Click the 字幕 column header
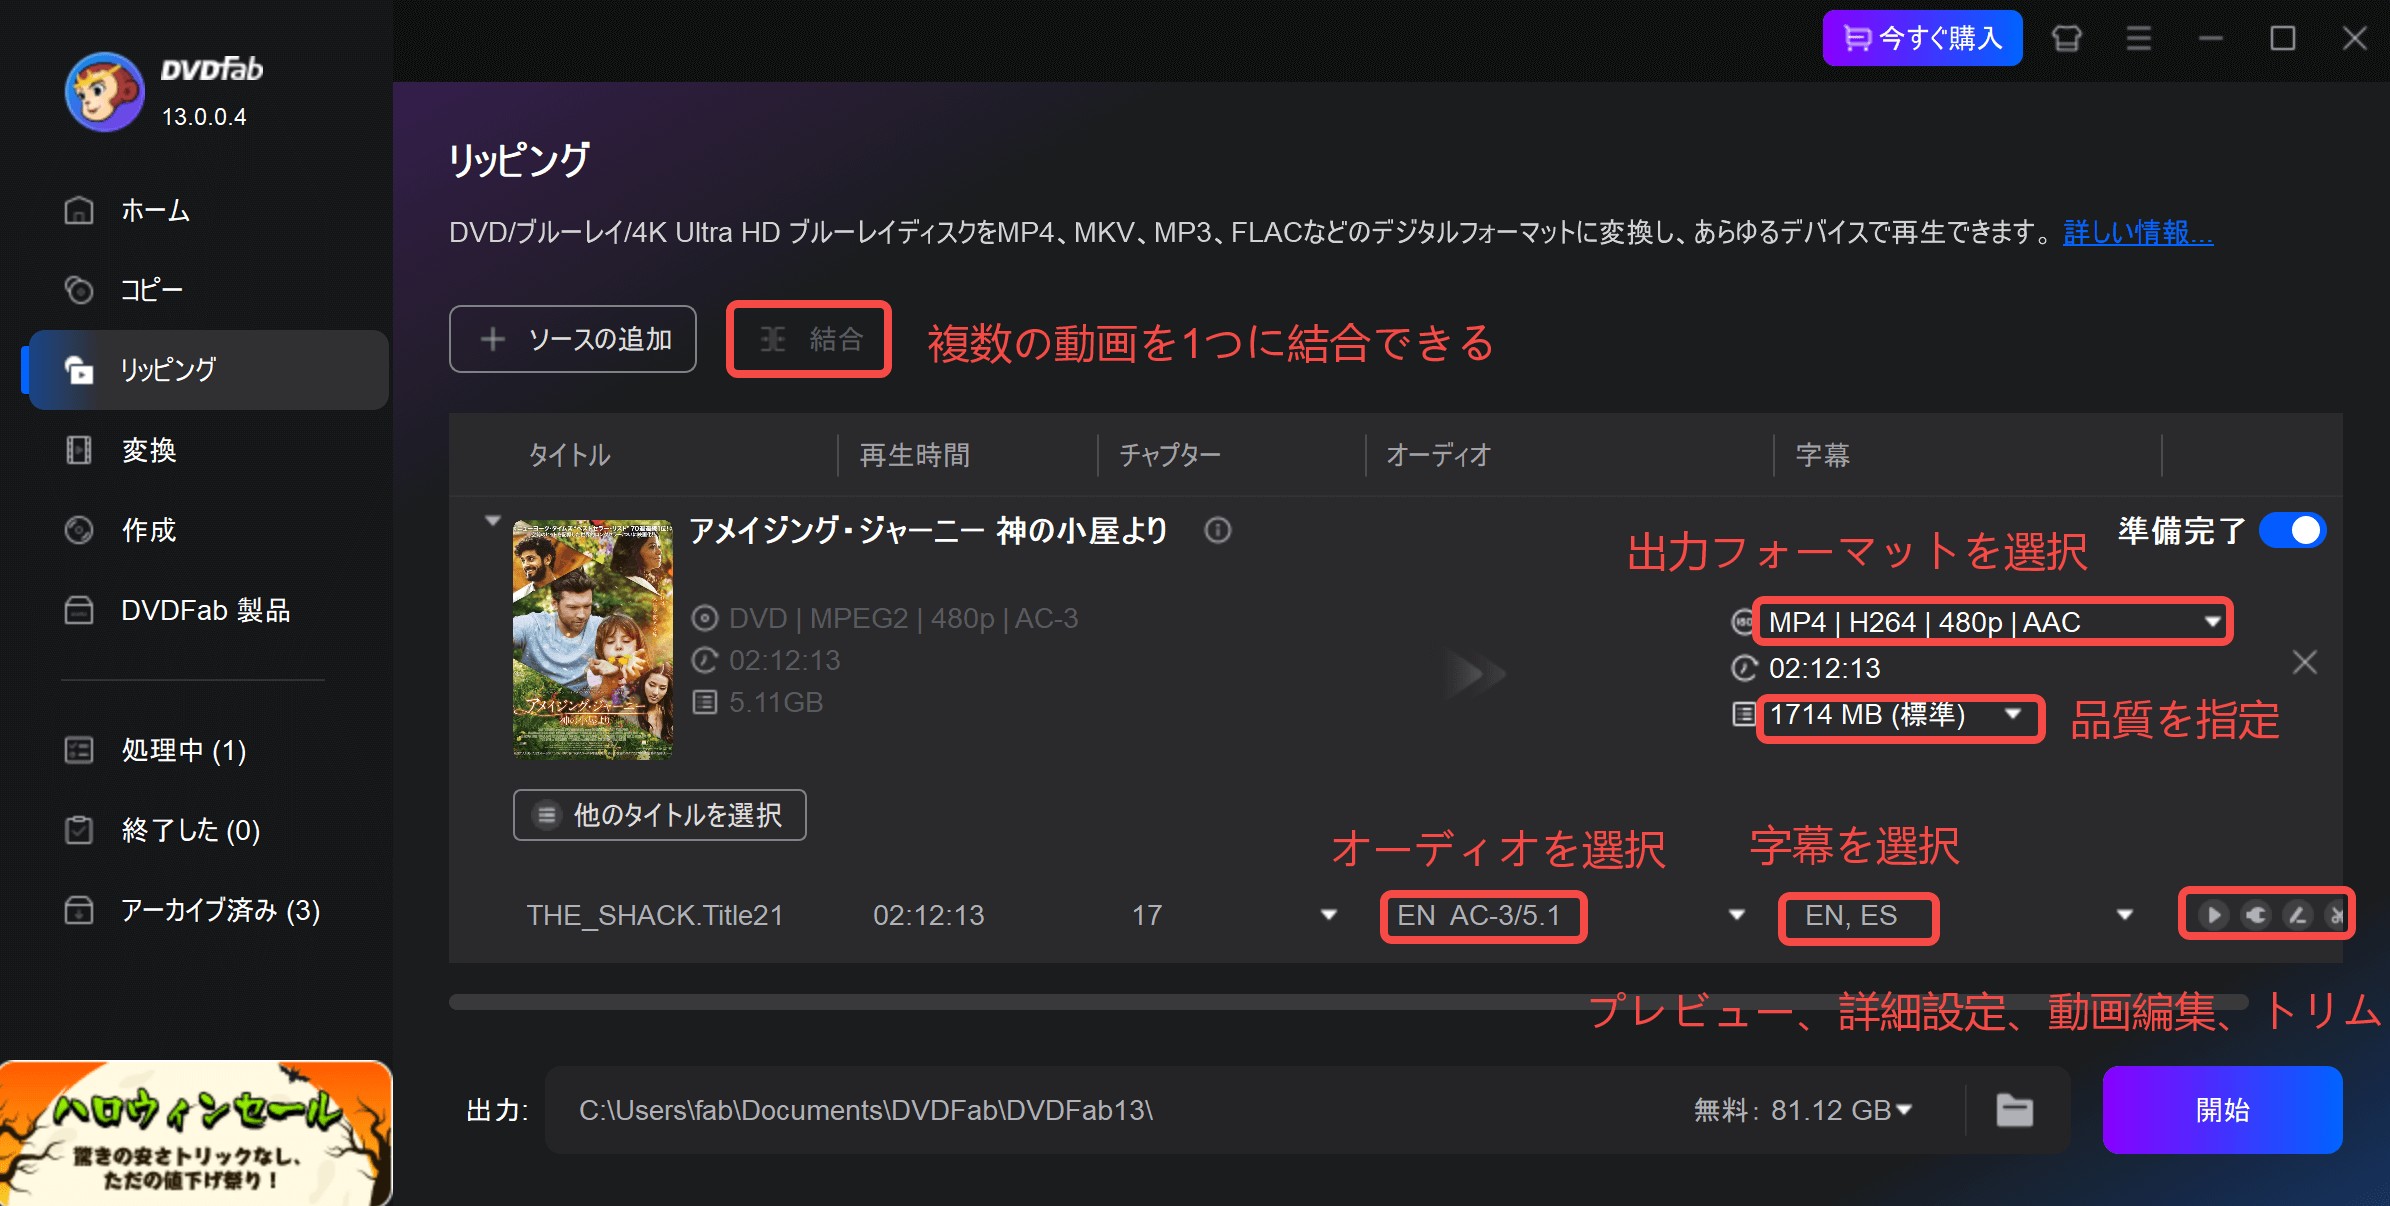Screen dimensions: 2390x1206 click(x=1822, y=455)
